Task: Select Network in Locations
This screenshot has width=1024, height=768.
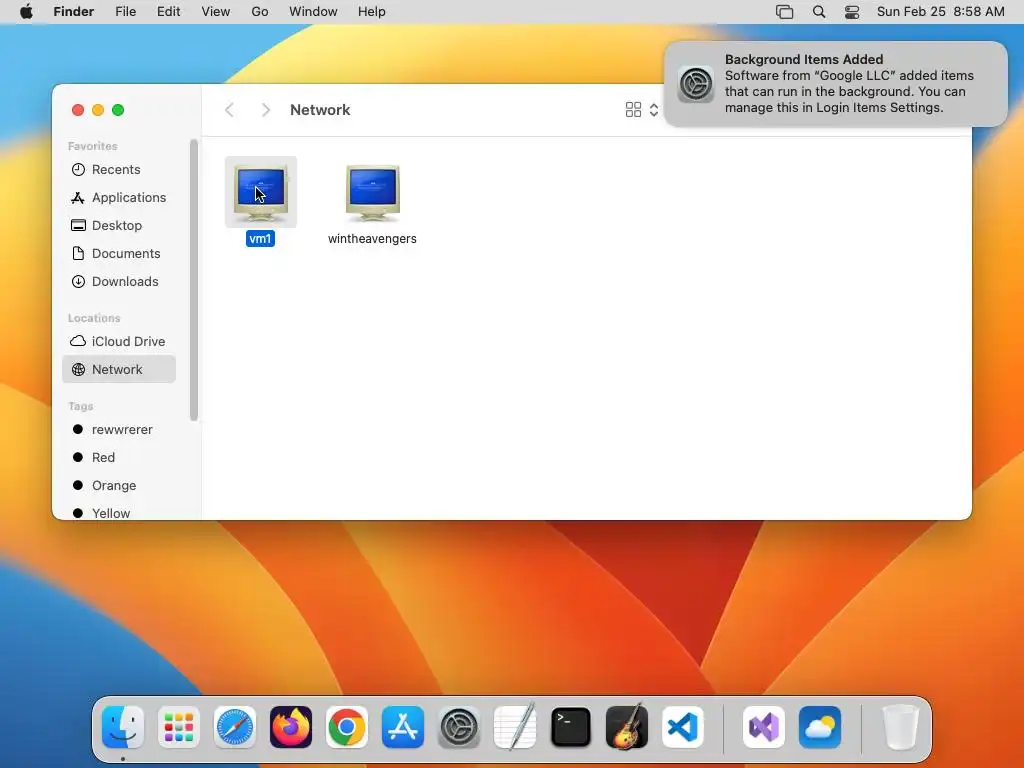Action: pyautogui.click(x=119, y=370)
